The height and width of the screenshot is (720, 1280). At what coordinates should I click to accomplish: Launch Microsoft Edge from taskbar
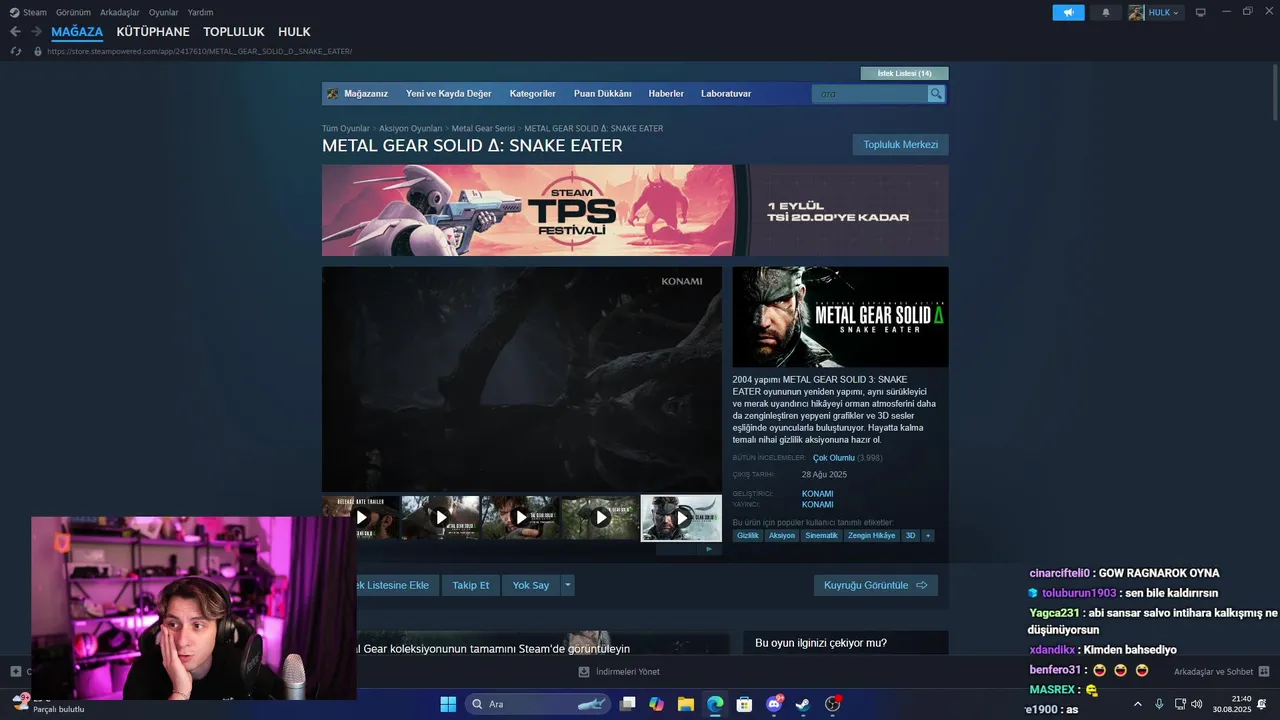[715, 704]
